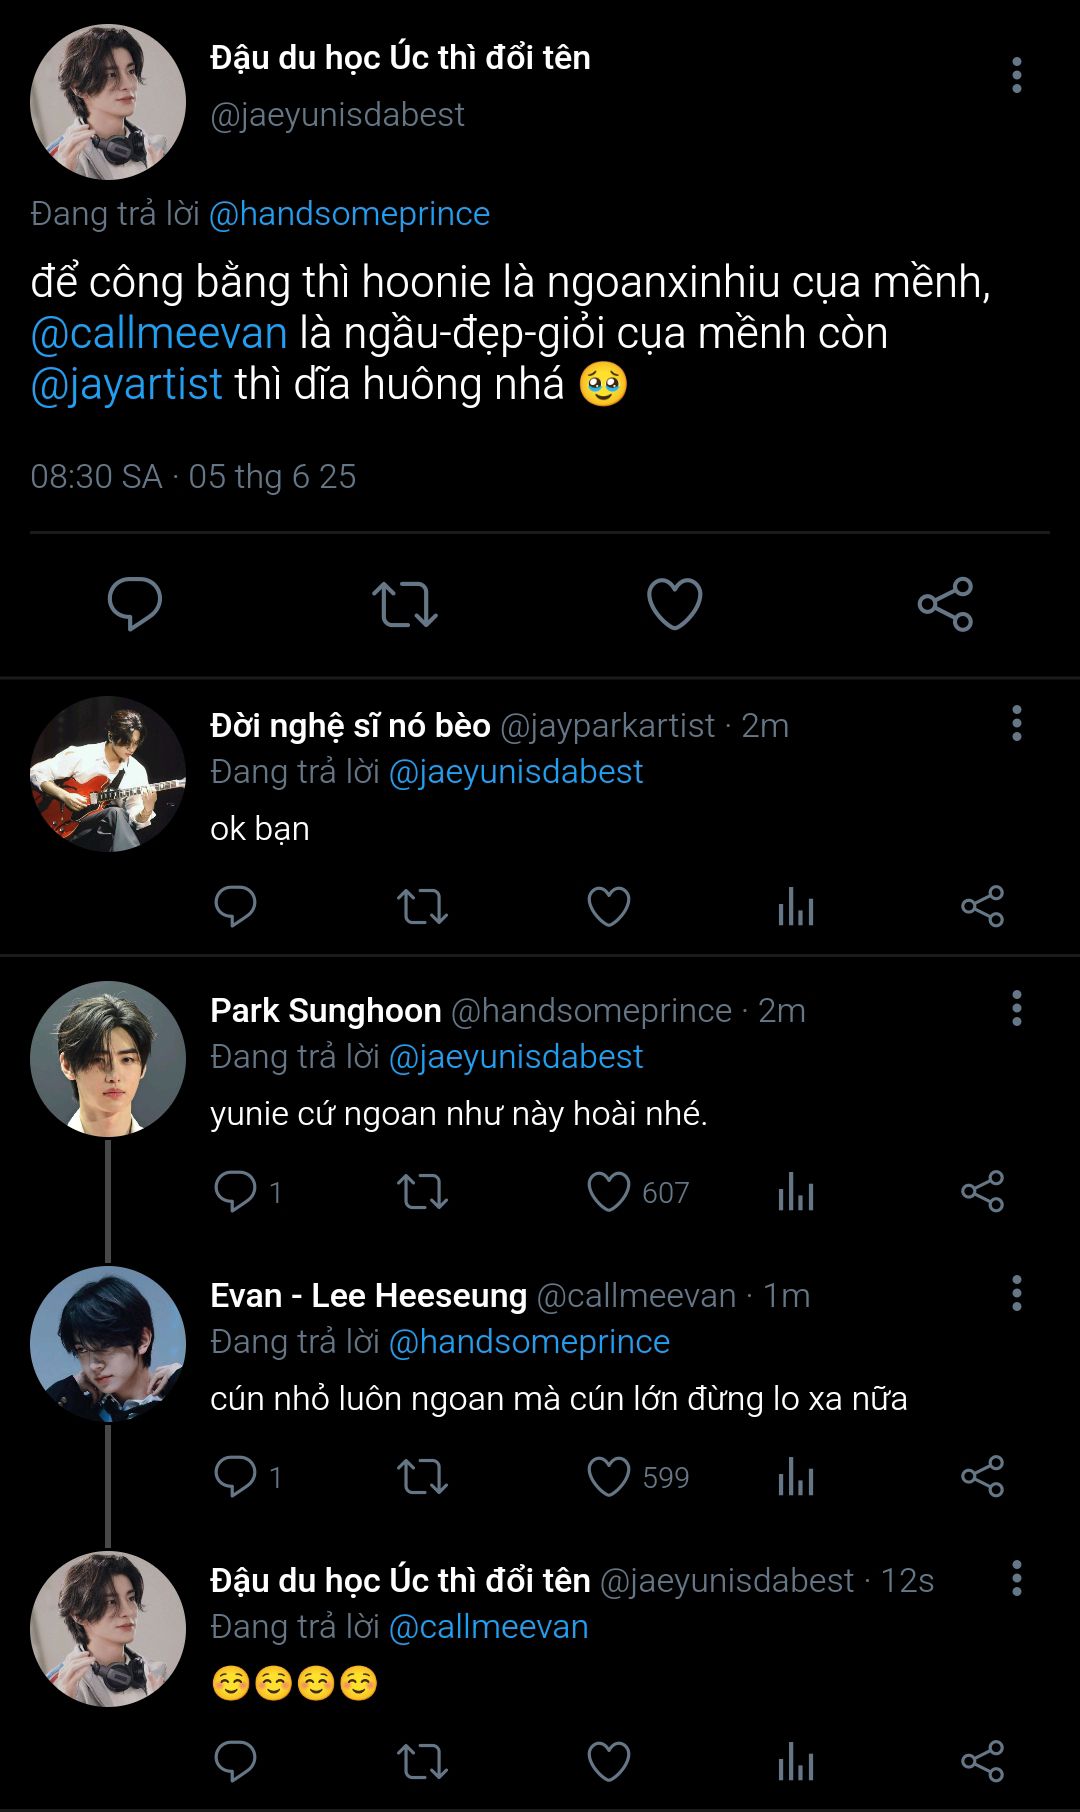This screenshot has width=1080, height=1812.
Task: Tap the guitar-player avatar of @jayparkartist
Action: click(108, 774)
